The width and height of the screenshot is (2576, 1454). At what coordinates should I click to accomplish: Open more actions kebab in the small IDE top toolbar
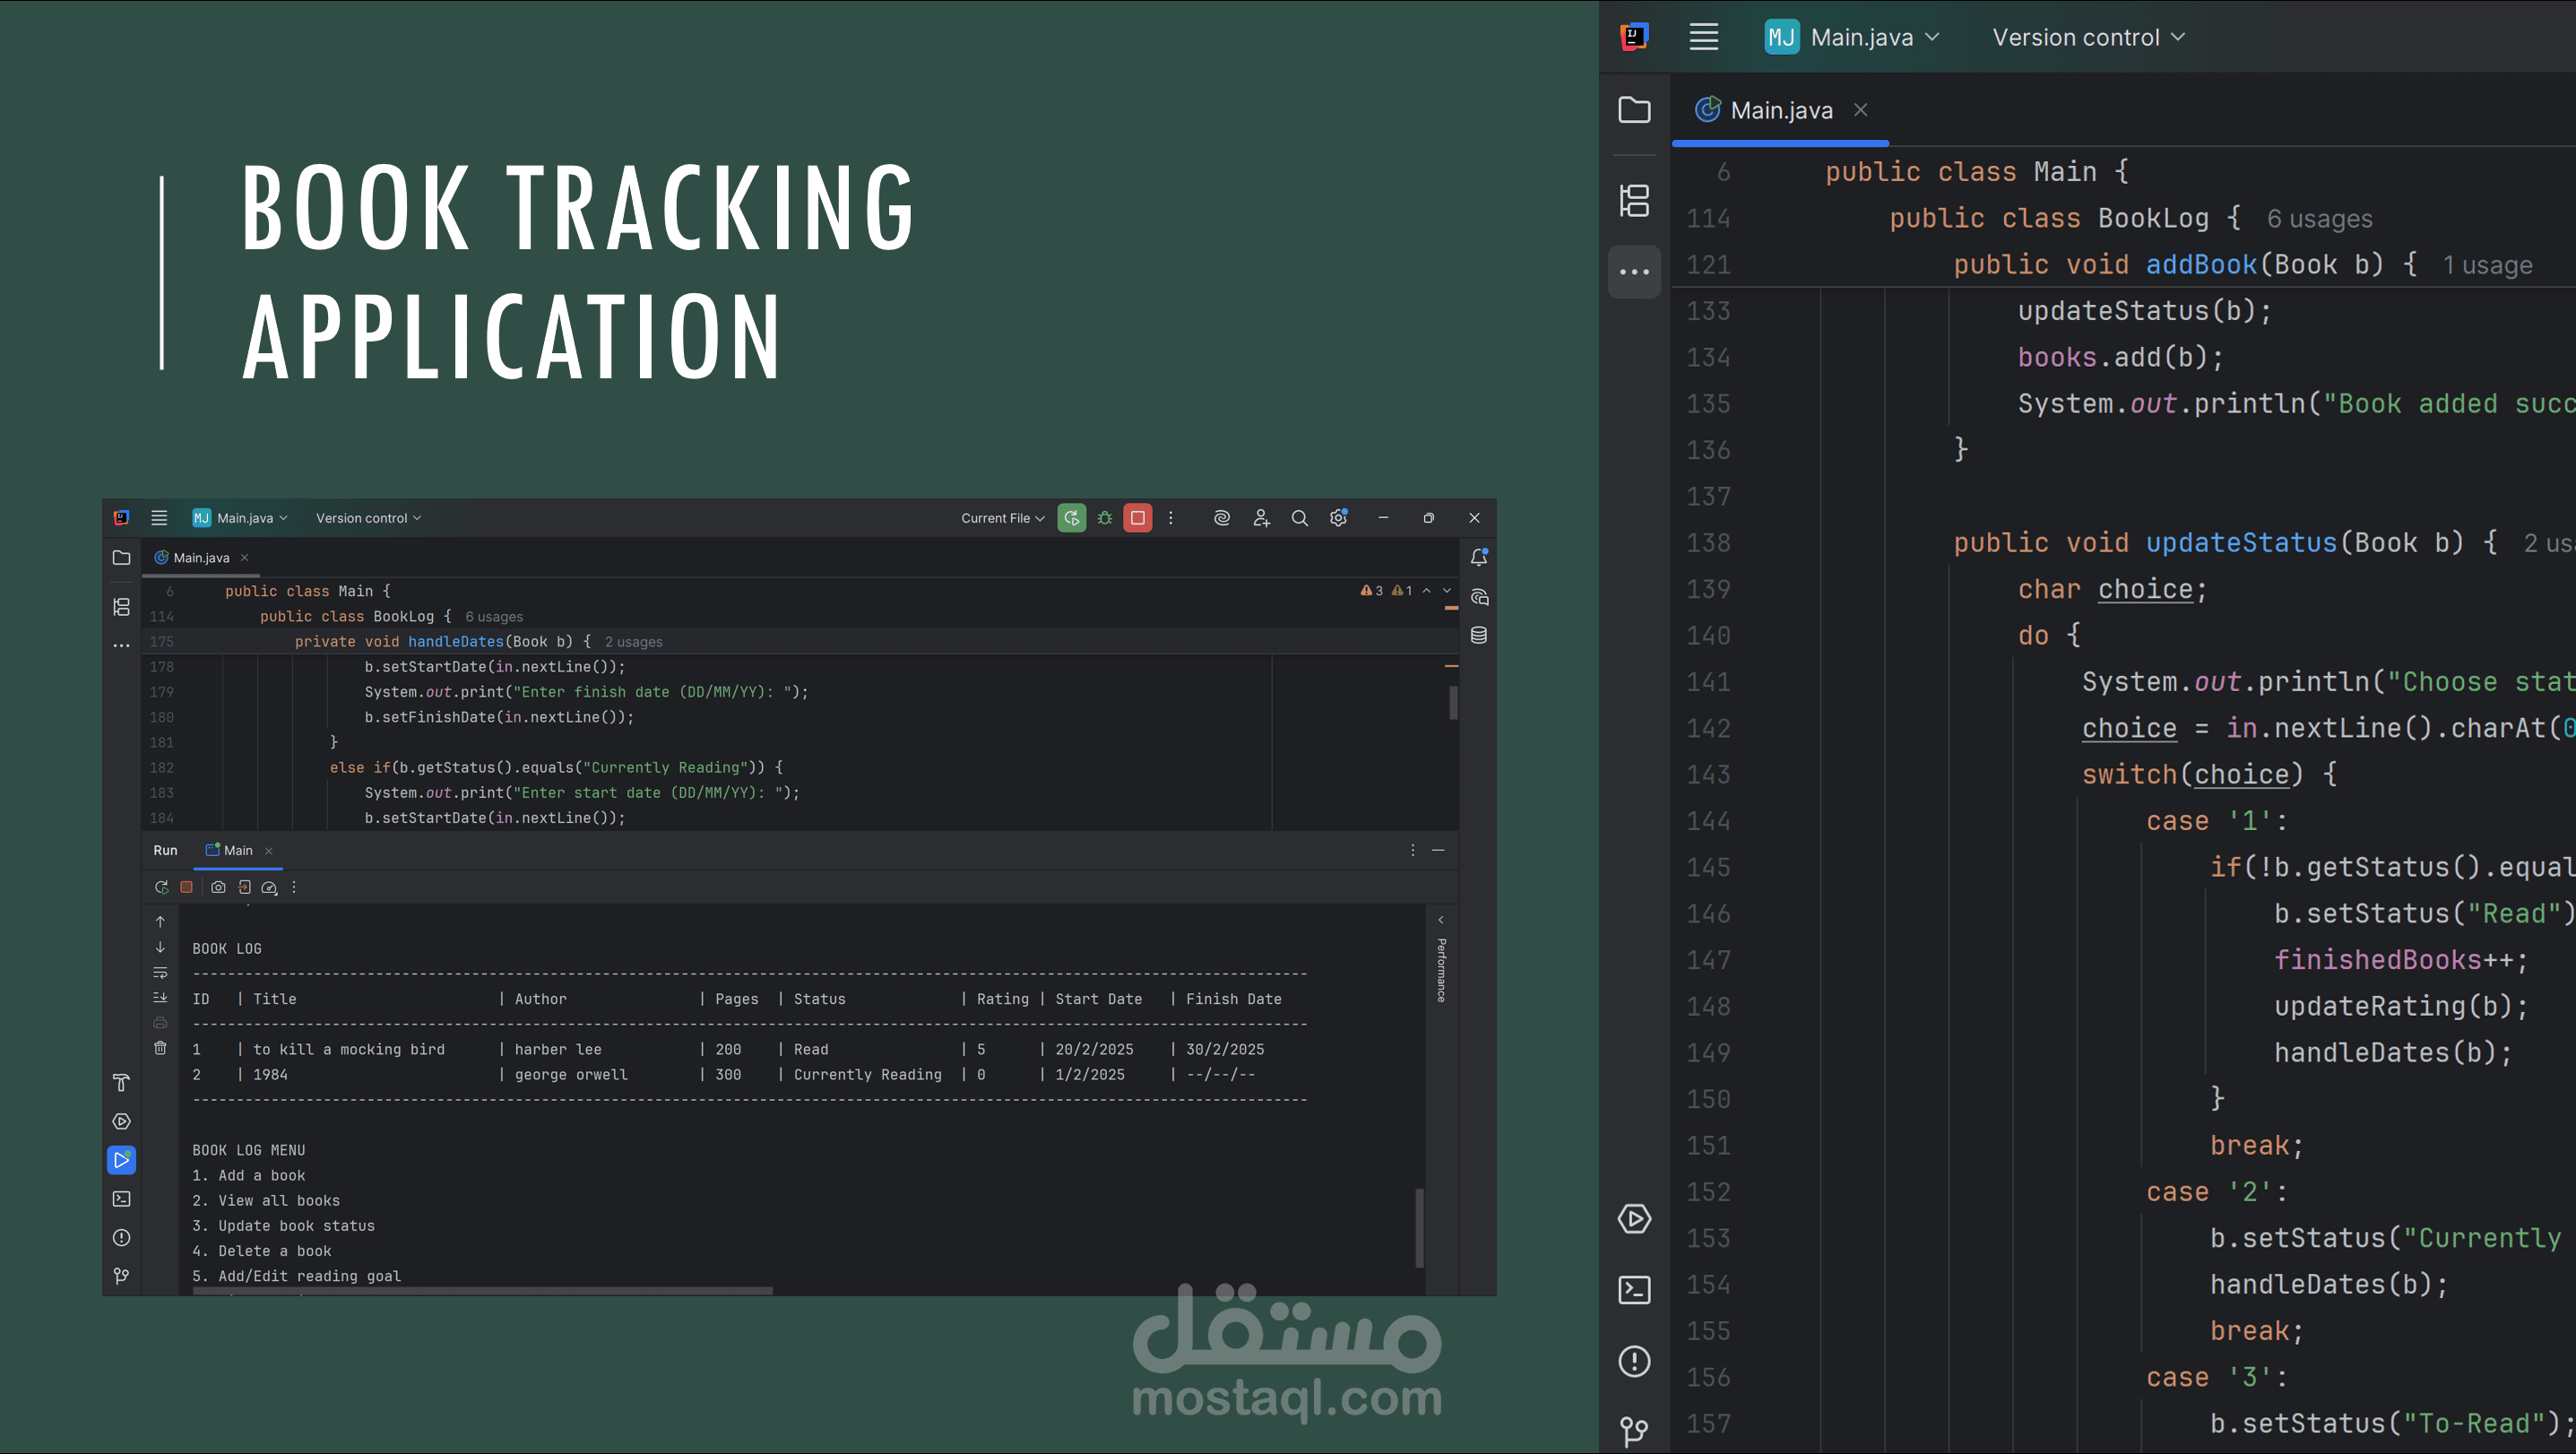[1171, 518]
